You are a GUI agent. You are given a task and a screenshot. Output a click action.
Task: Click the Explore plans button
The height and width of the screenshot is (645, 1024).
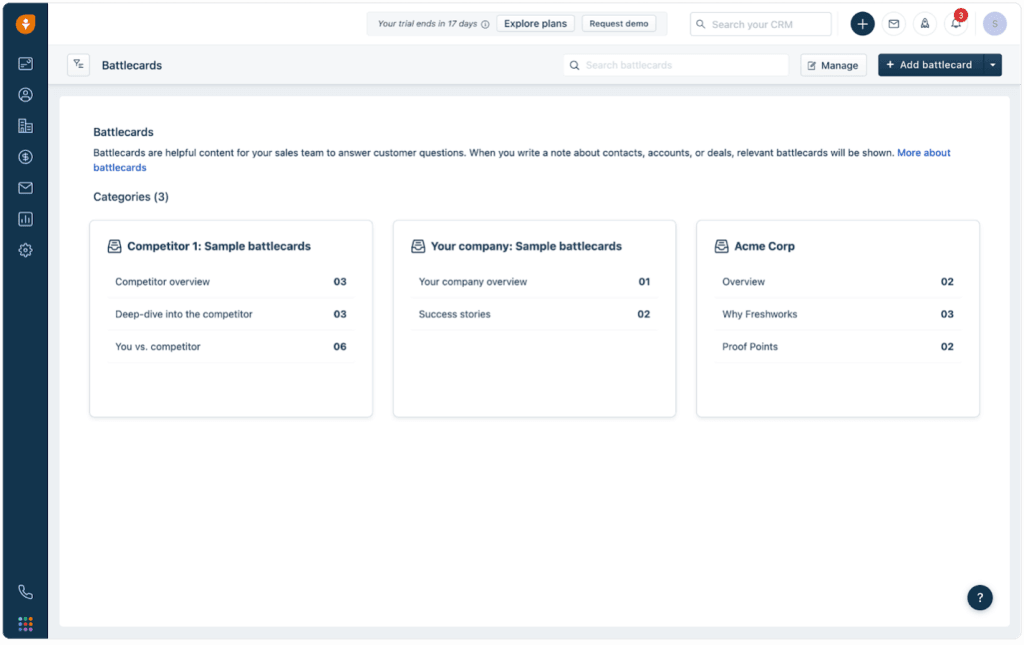(535, 24)
